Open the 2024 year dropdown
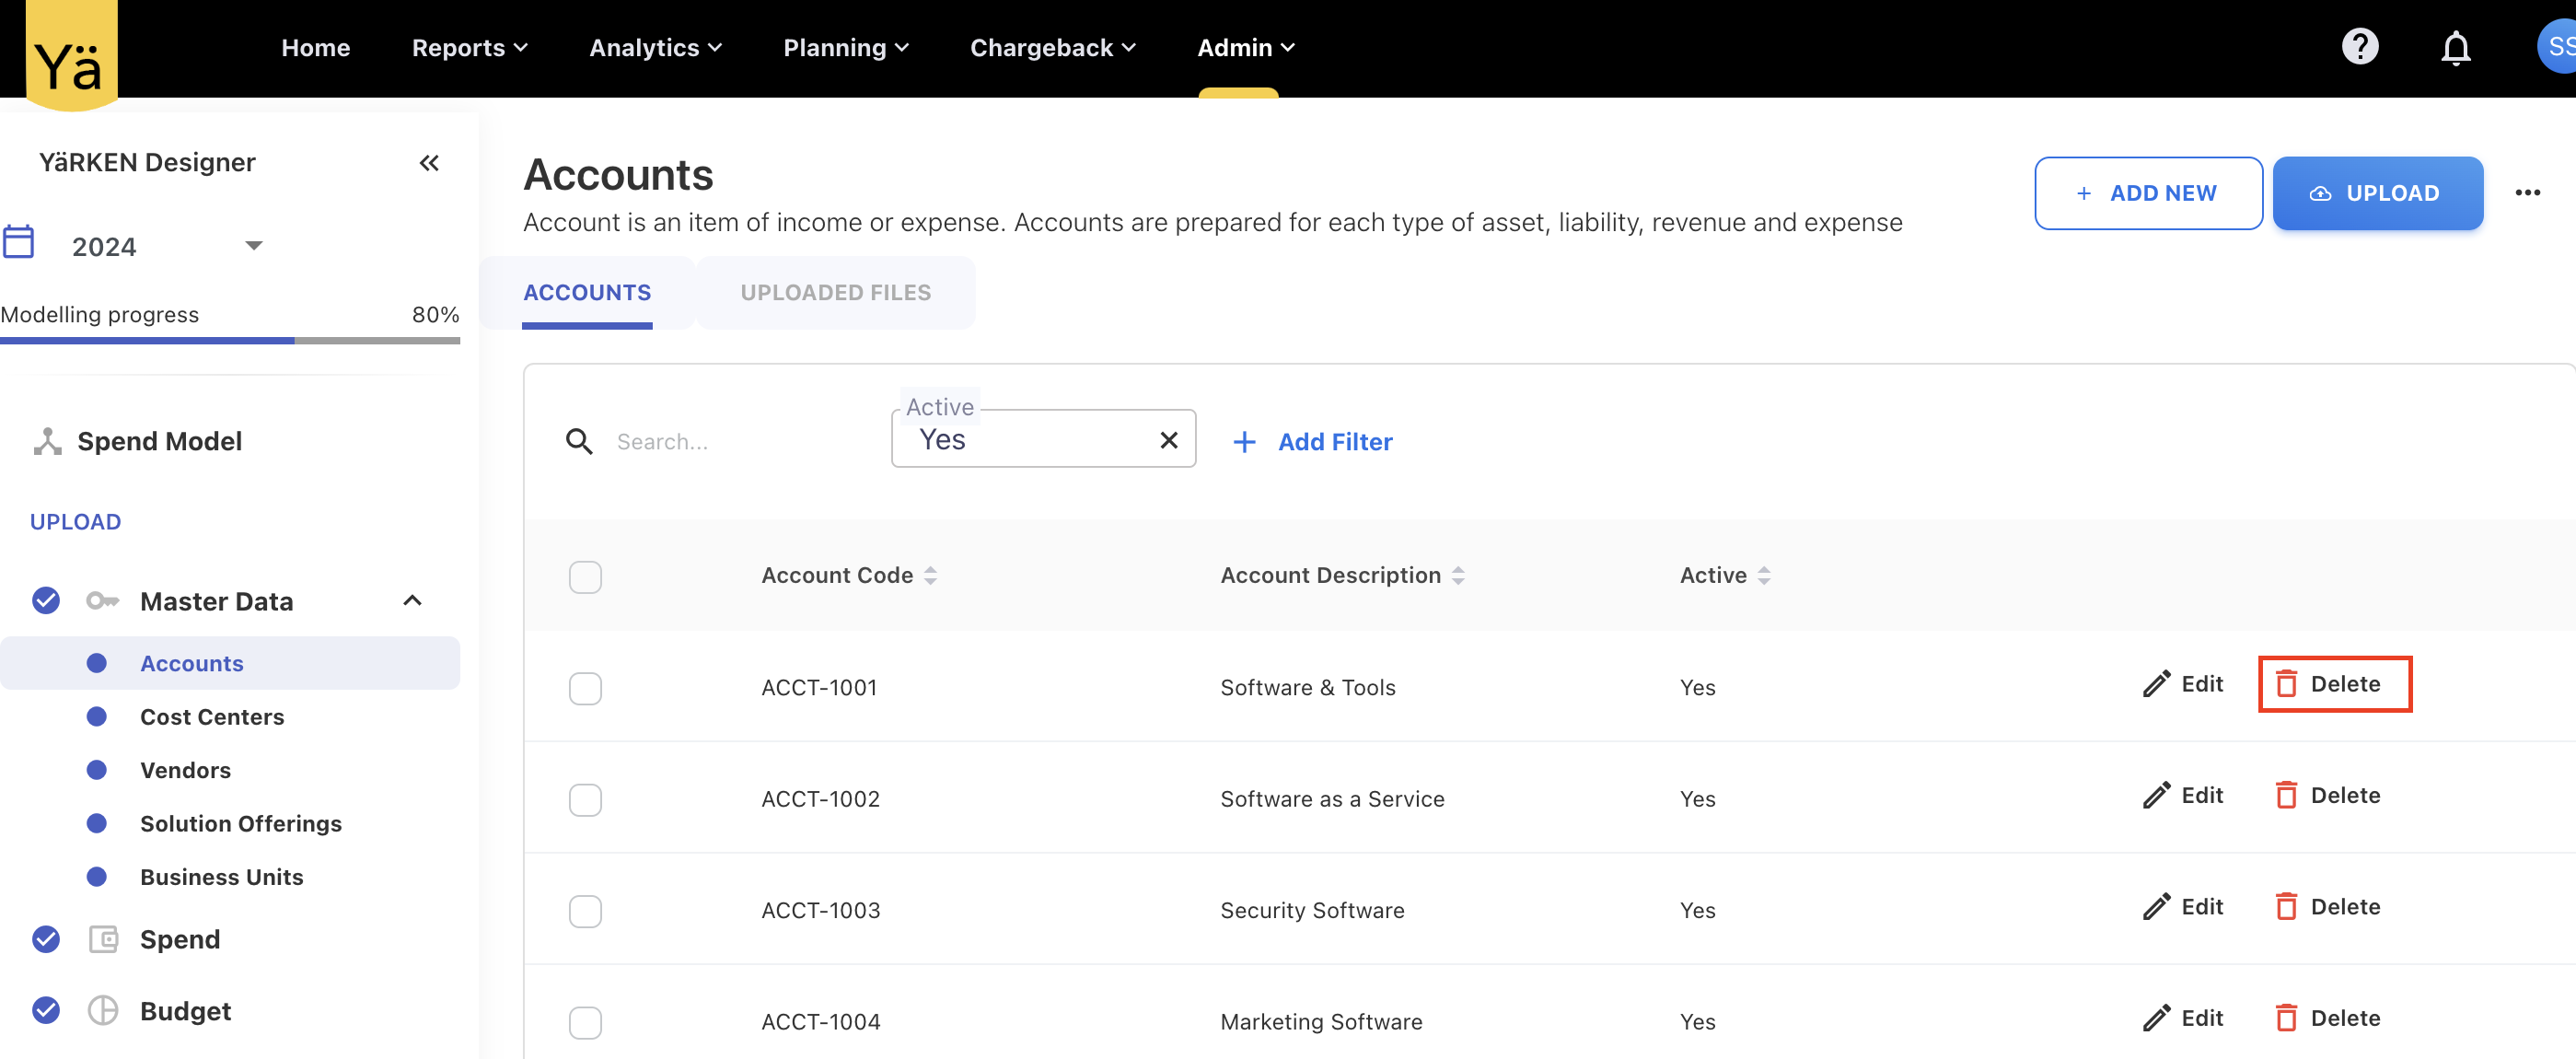This screenshot has width=2576, height=1059. tap(254, 246)
